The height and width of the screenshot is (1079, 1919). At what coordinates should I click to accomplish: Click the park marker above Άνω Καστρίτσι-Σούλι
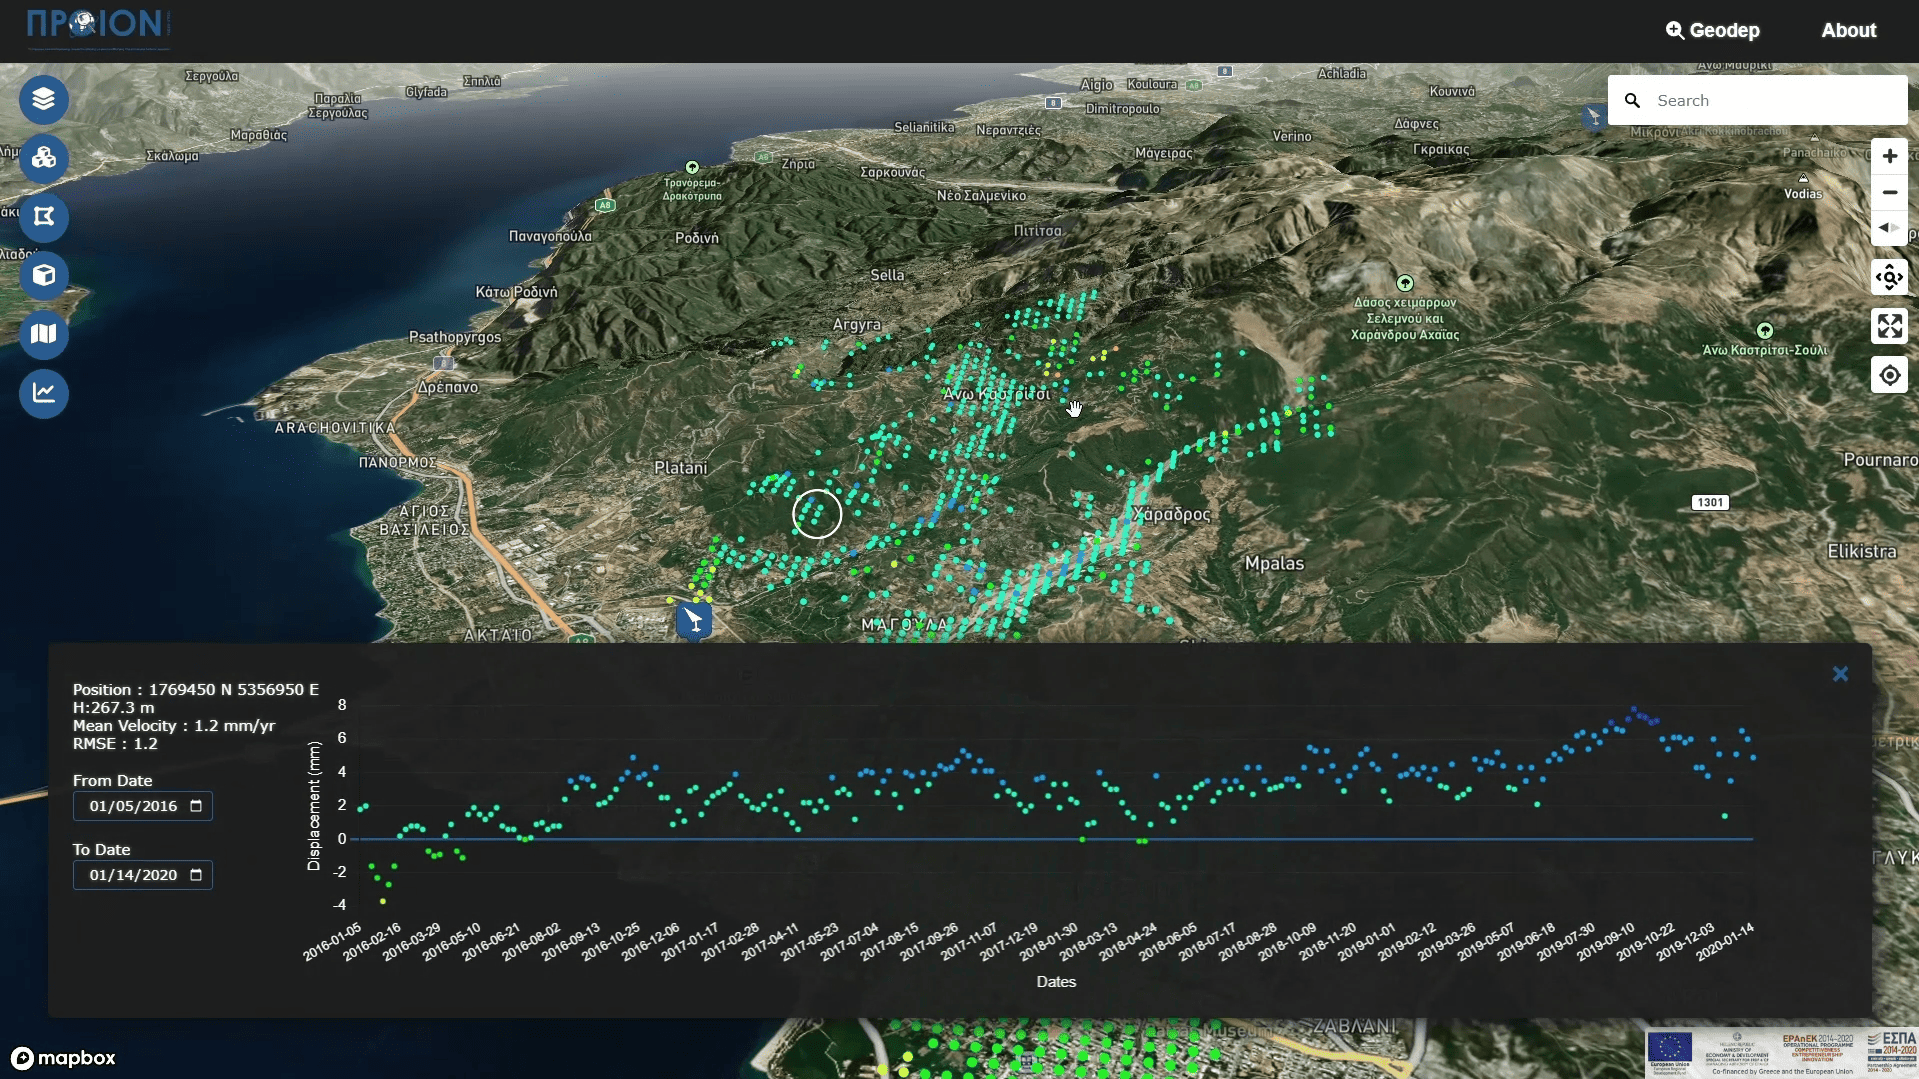tap(1765, 331)
